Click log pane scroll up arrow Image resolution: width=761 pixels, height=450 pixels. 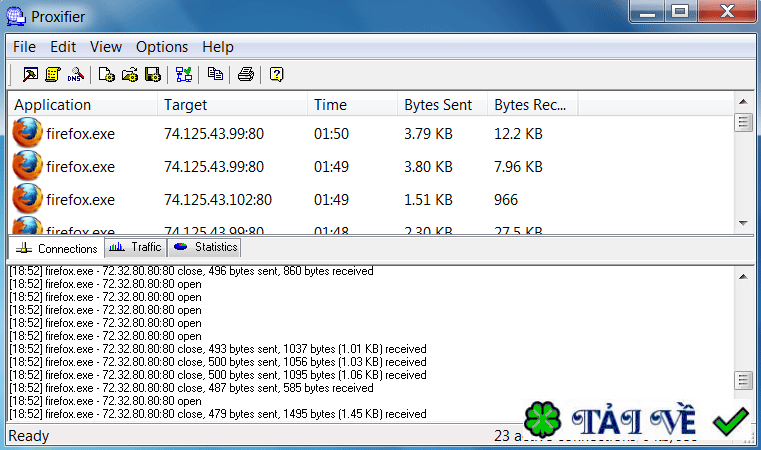(x=743, y=277)
